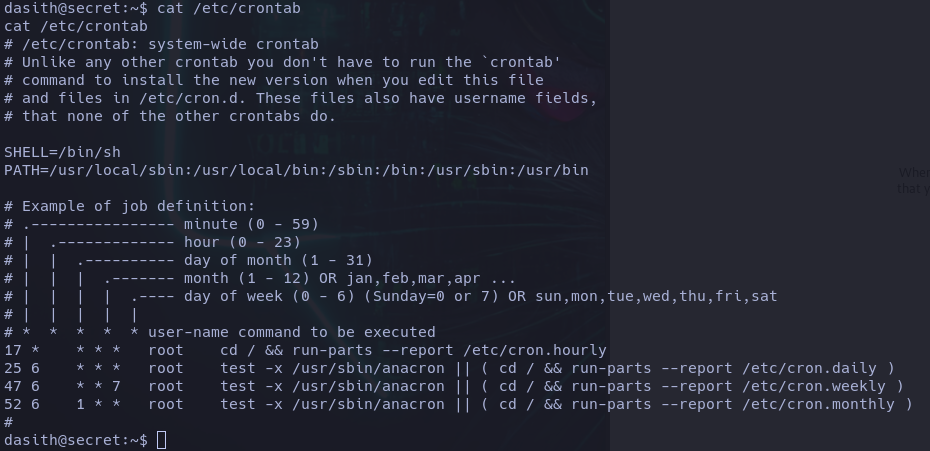Click "# Example of job definition:" comment
Viewport: 930px width, 451px height.
tap(129, 206)
